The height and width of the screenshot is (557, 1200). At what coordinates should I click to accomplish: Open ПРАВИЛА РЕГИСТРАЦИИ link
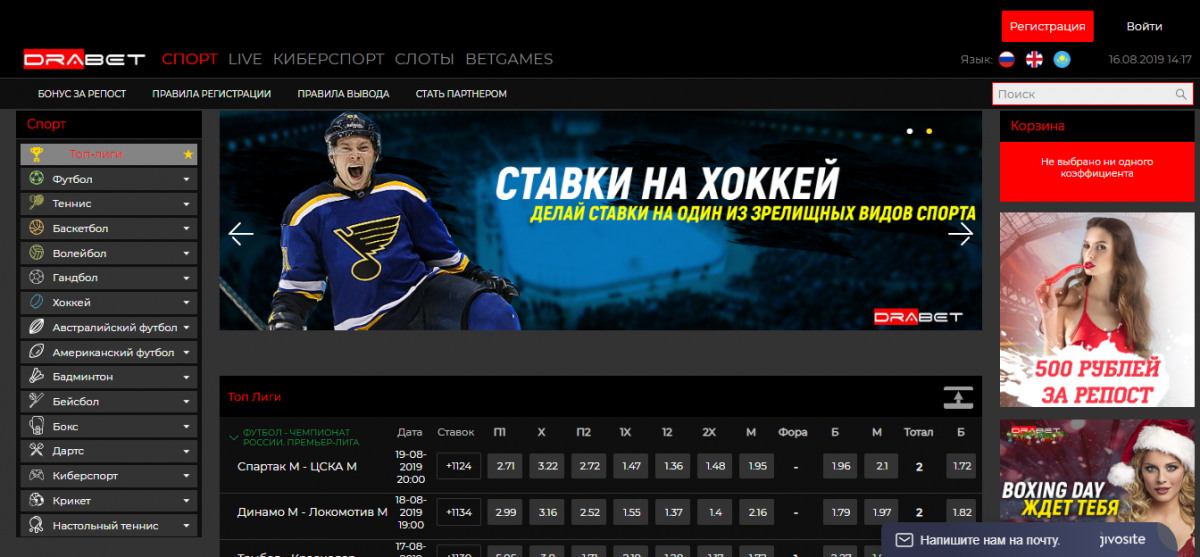[x=212, y=94]
